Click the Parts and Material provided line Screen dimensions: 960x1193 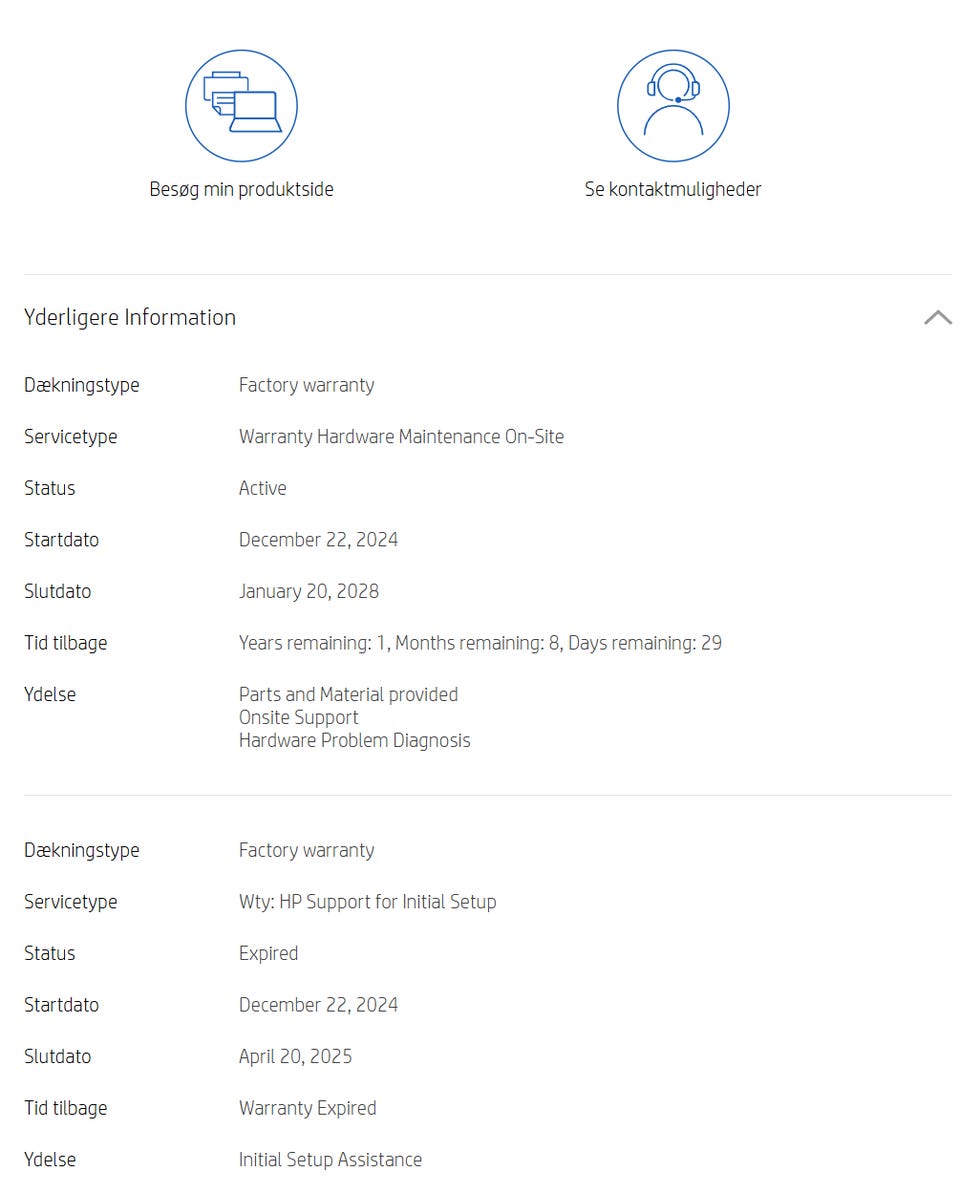pyautogui.click(x=348, y=694)
